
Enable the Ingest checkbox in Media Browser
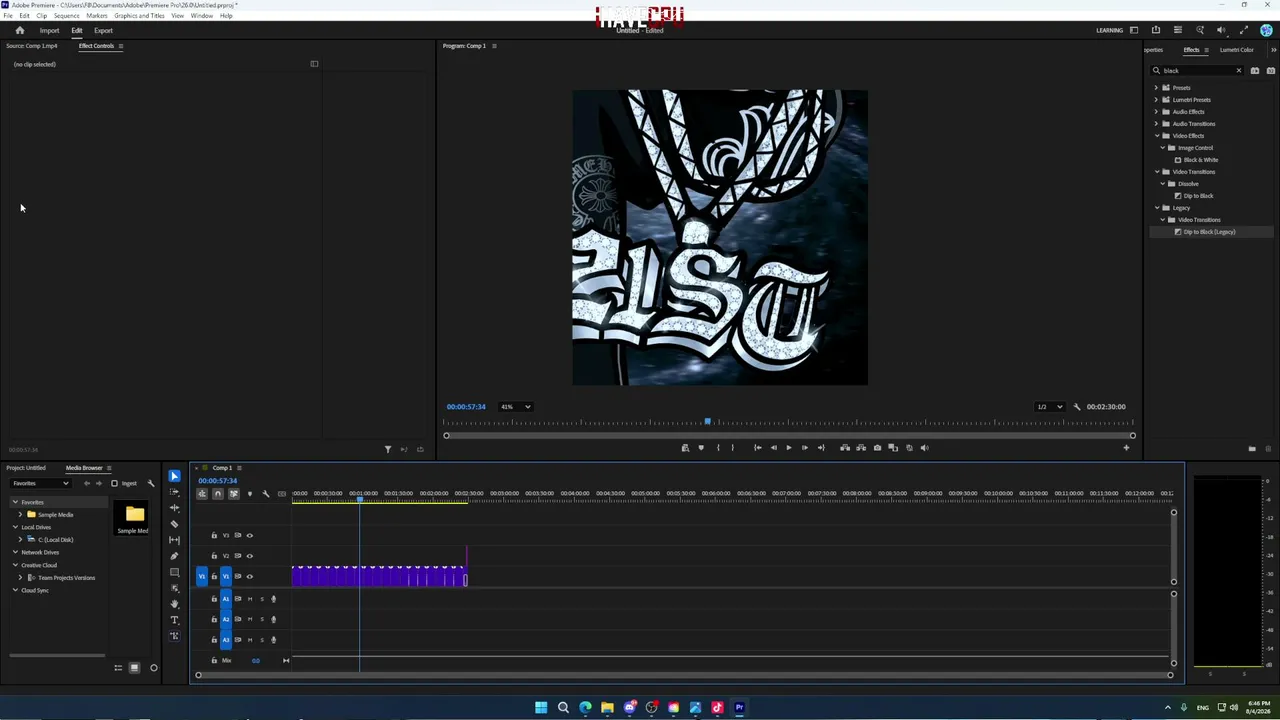[114, 484]
